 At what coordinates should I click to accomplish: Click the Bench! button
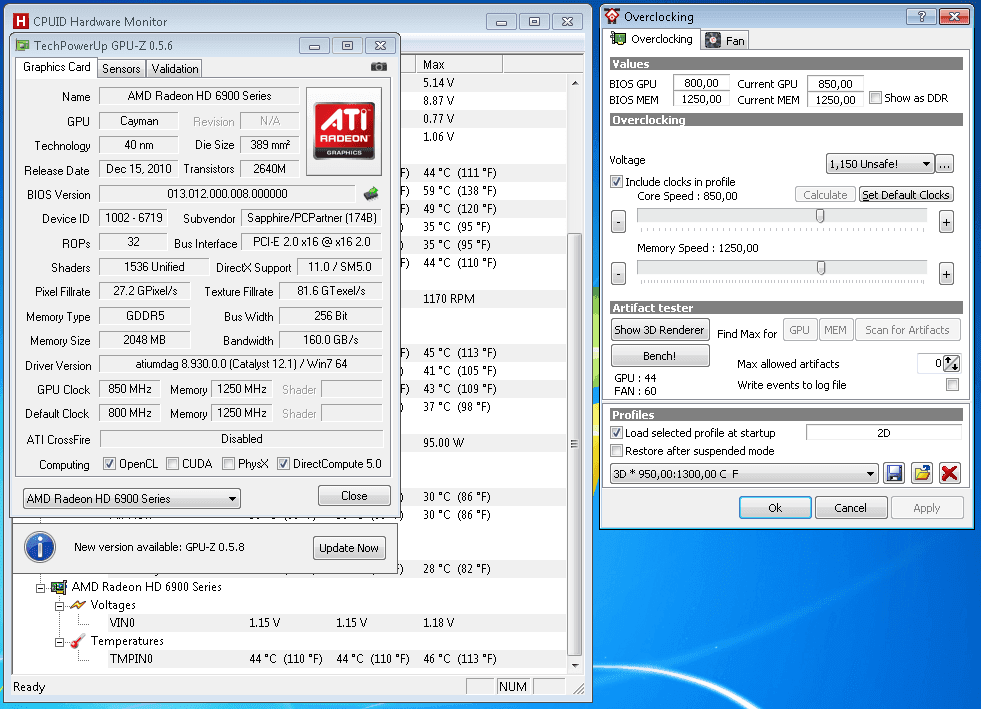[660, 355]
